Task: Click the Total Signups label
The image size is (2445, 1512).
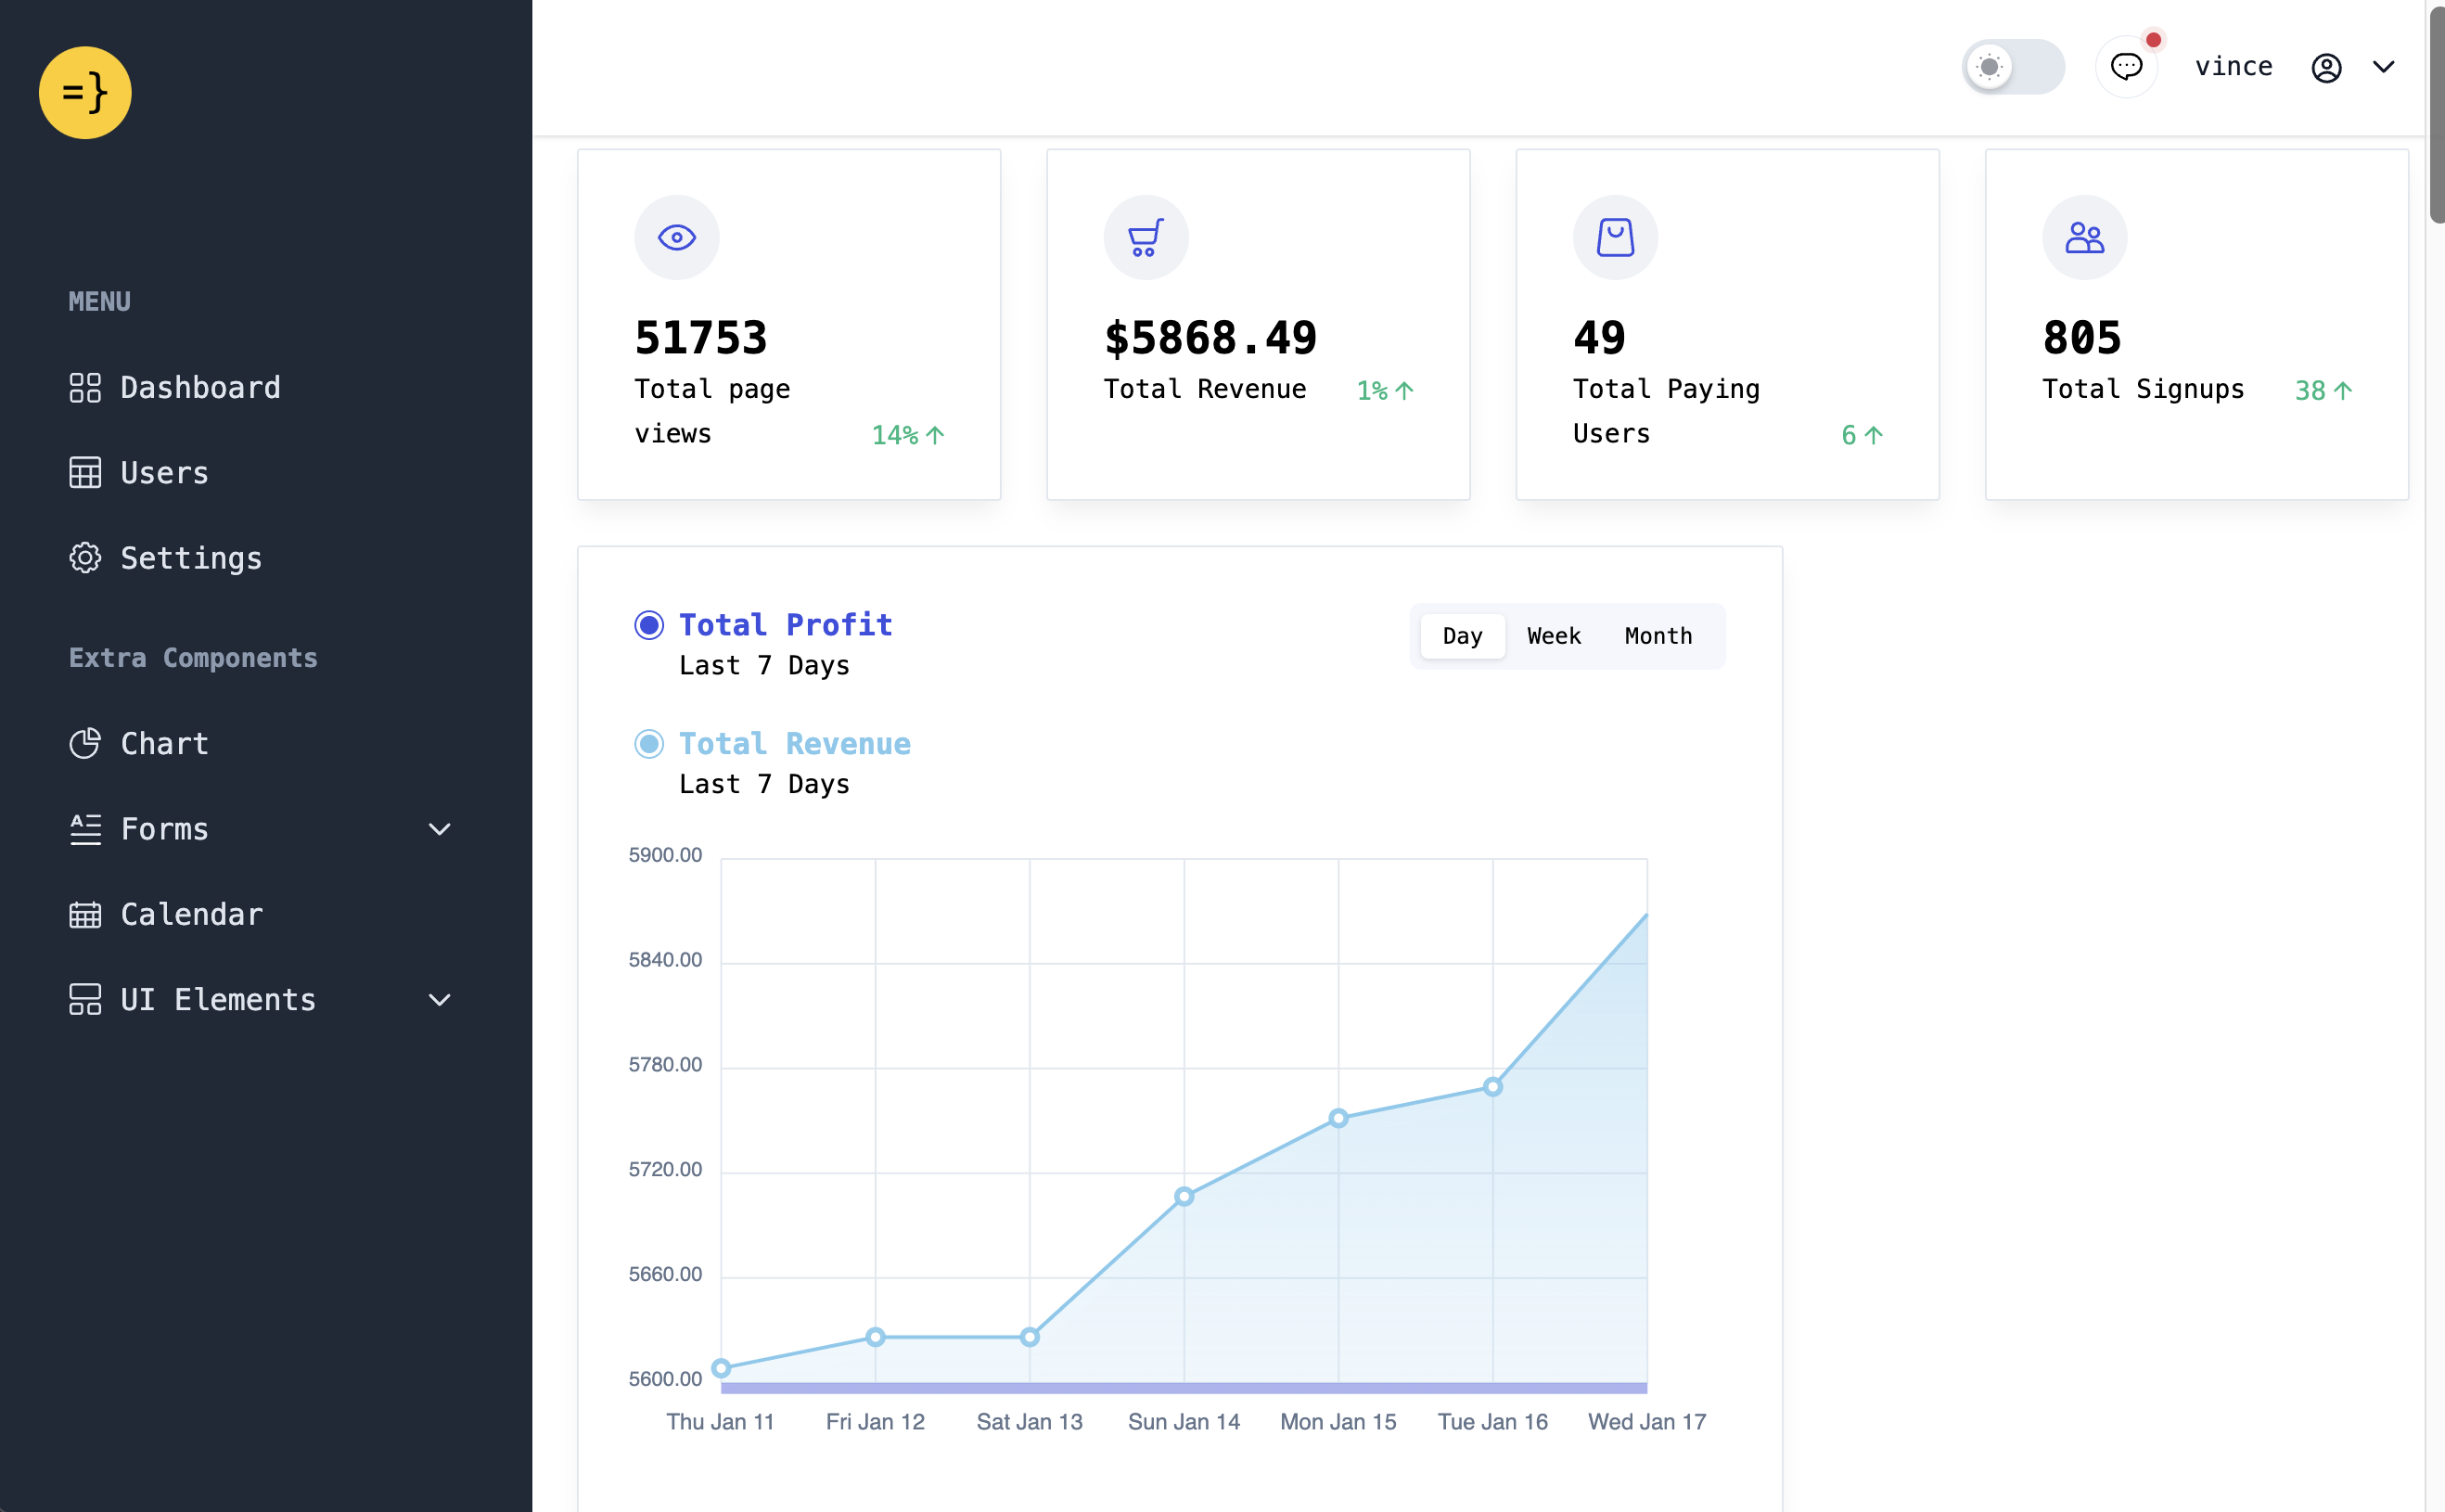Action: pyautogui.click(x=2143, y=388)
